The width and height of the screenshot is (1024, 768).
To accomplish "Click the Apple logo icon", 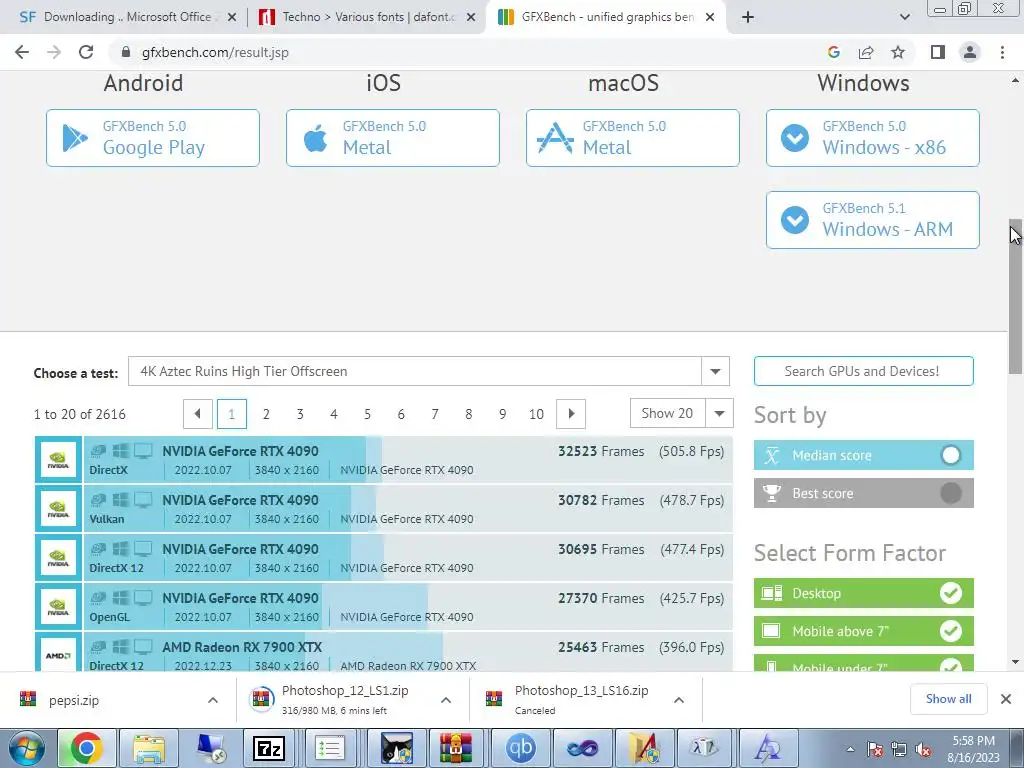I will (x=315, y=138).
